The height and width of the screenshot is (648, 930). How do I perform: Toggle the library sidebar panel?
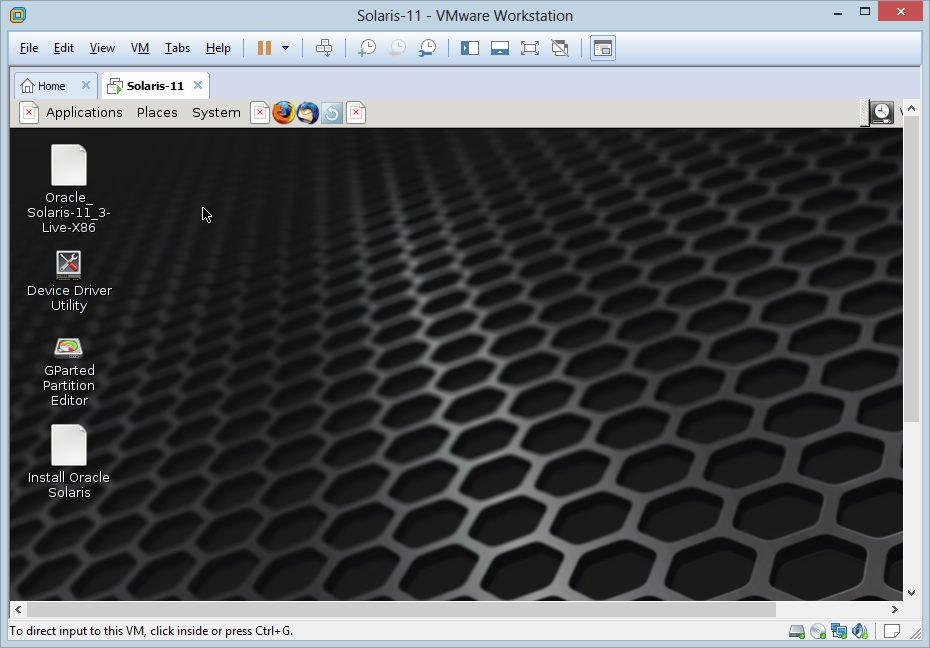470,48
